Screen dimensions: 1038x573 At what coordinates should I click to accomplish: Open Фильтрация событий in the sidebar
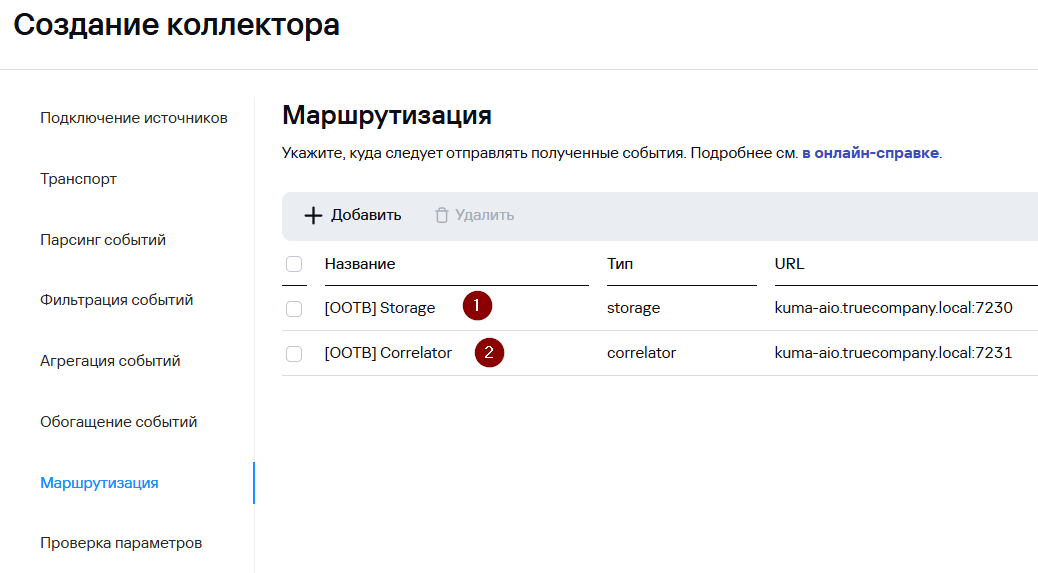[117, 300]
